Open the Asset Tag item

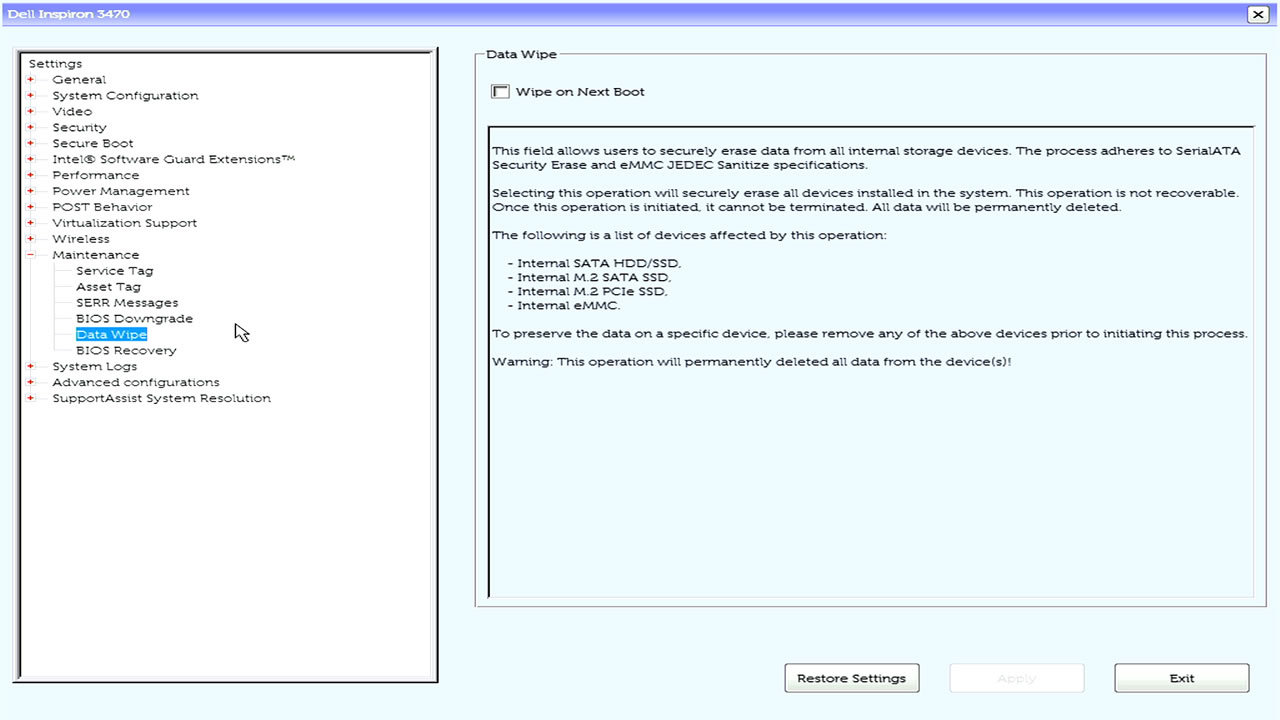[x=108, y=287]
